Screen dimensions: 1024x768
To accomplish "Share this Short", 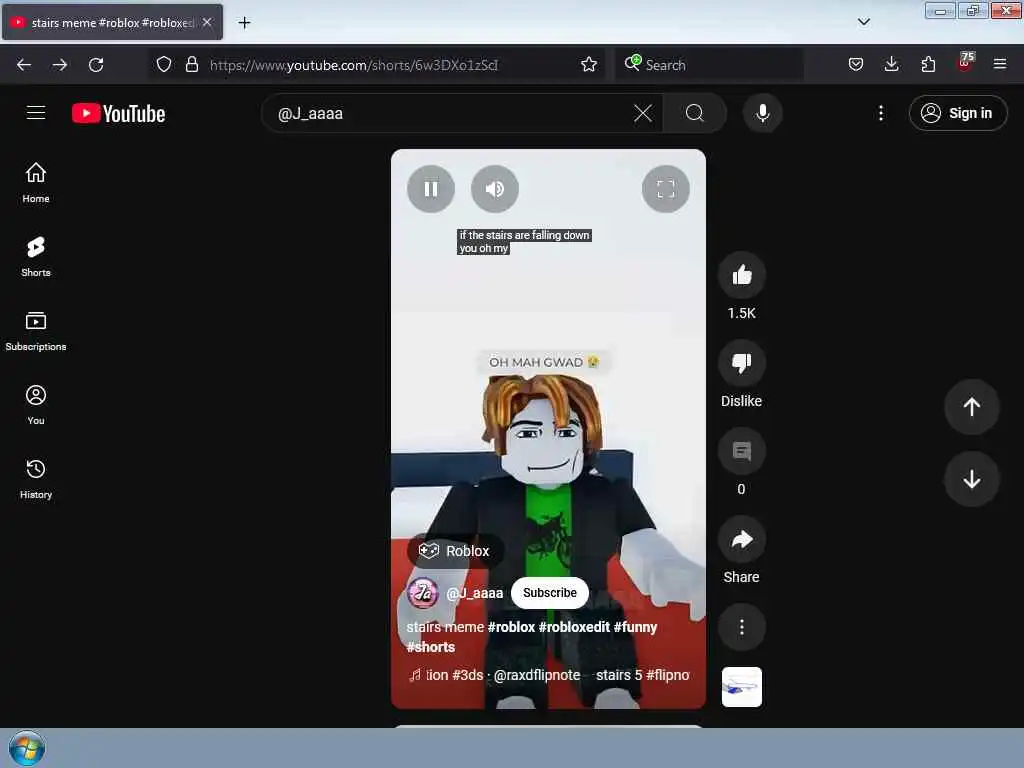I will pyautogui.click(x=741, y=539).
